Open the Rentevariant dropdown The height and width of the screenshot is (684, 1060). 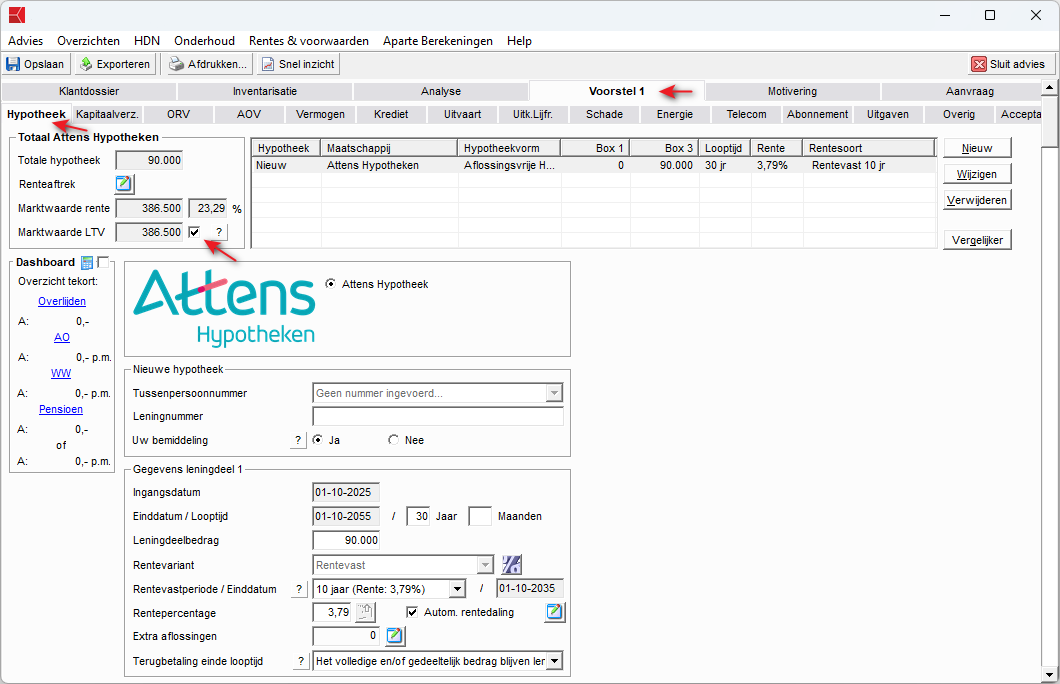tap(485, 564)
